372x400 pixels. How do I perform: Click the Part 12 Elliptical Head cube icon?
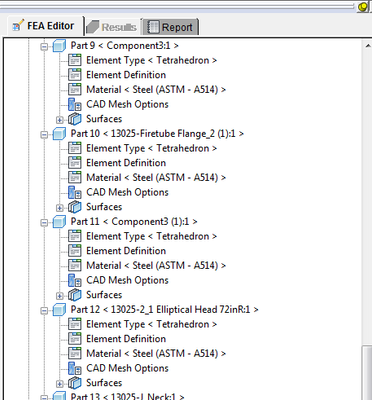[59, 310]
